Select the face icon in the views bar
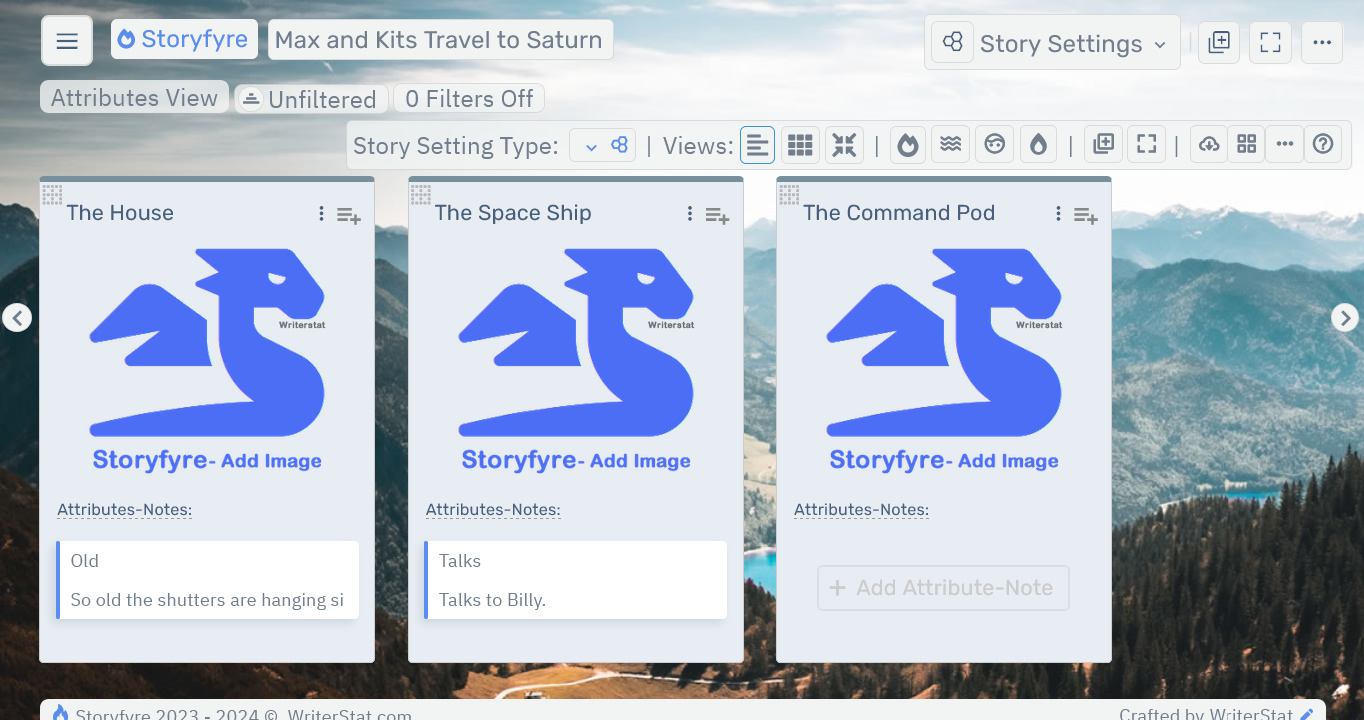Viewport: 1364px width, 720px height. (x=994, y=144)
